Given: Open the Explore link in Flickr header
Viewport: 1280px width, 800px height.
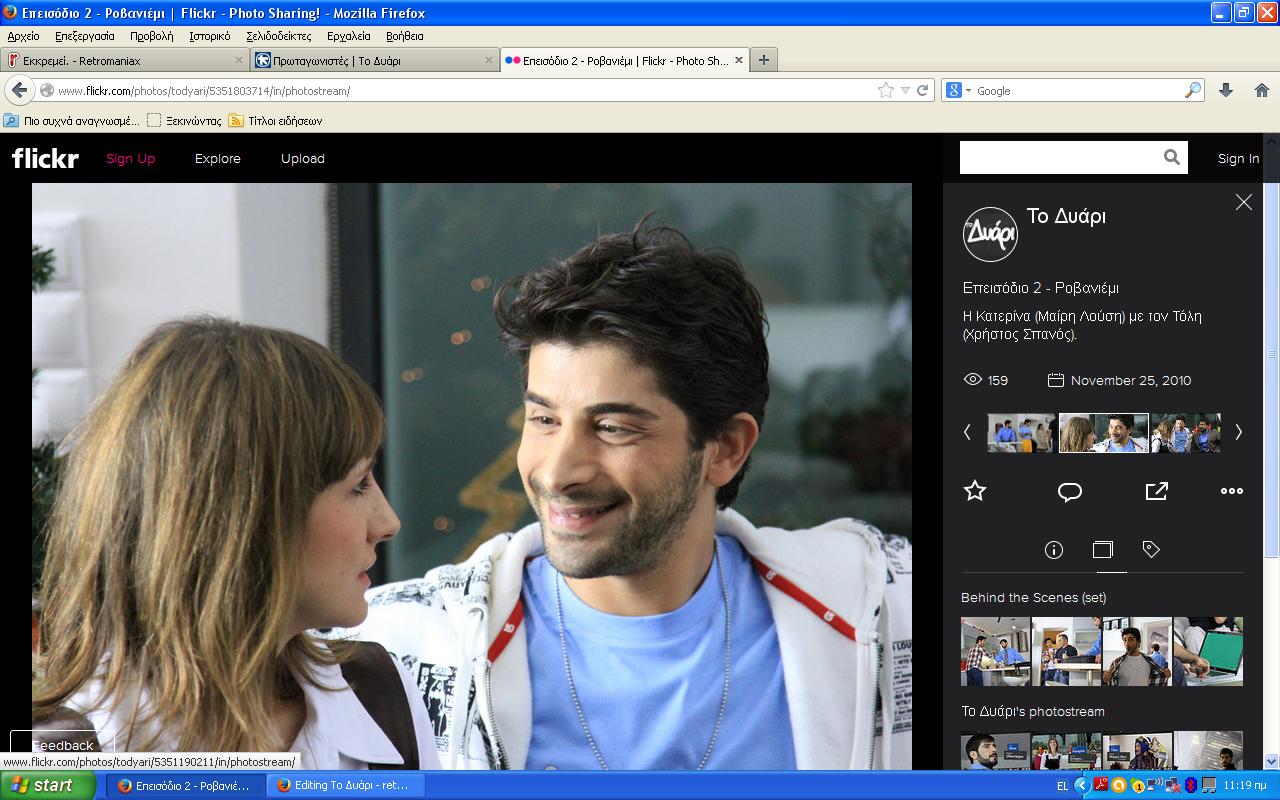Looking at the screenshot, I should pos(217,159).
